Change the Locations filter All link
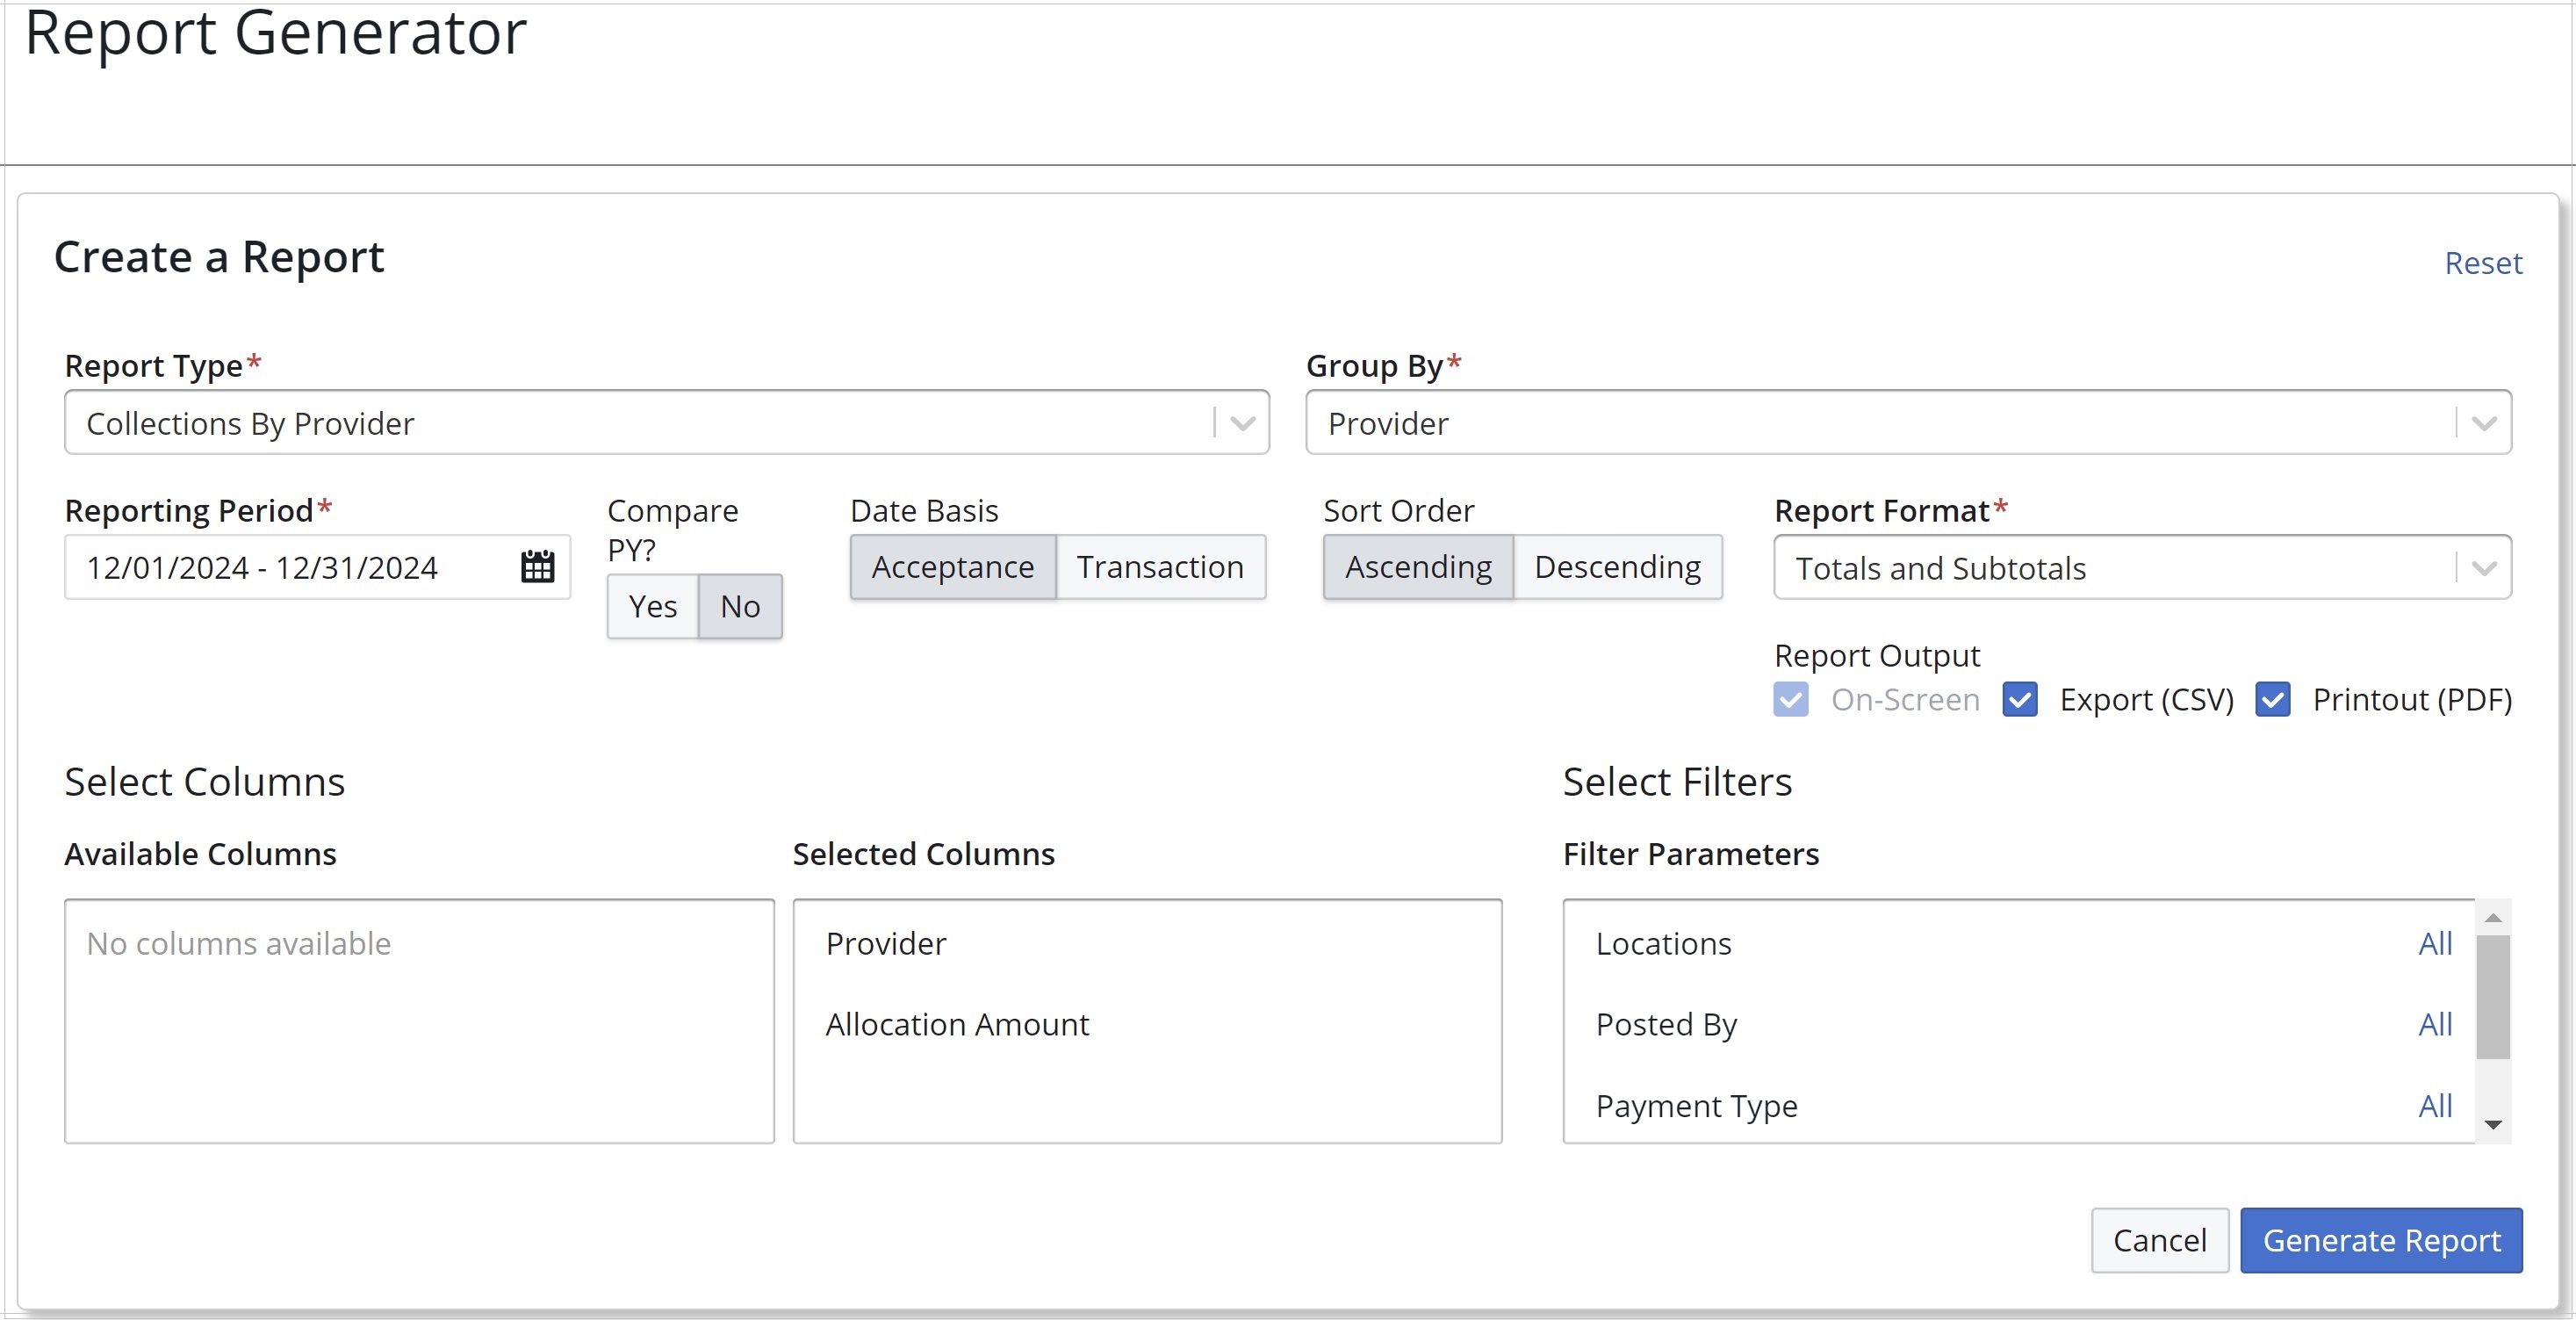Screen dimensions: 2576x1320 click(x=2435, y=943)
